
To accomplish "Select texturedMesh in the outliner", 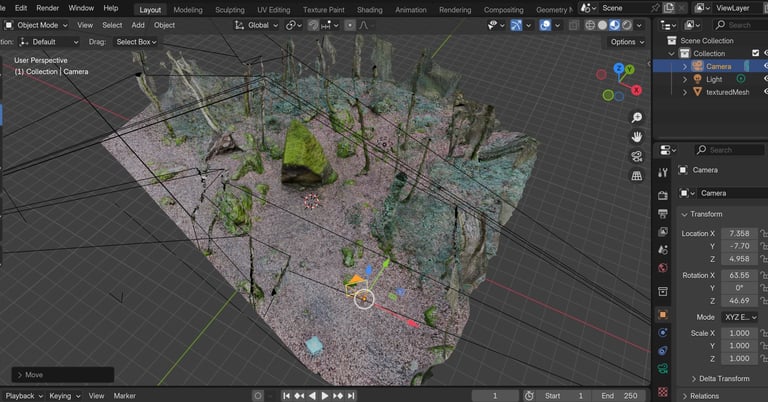I will 727,92.
